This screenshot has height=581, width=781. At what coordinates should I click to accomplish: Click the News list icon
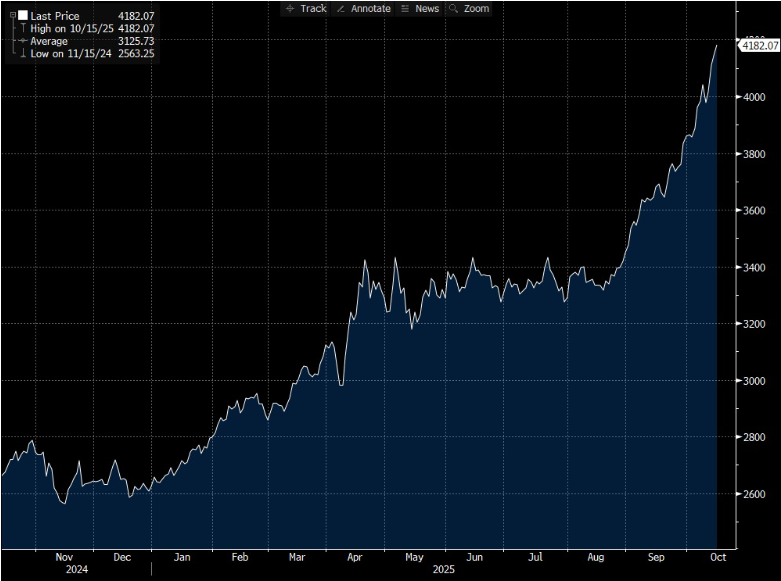point(404,8)
